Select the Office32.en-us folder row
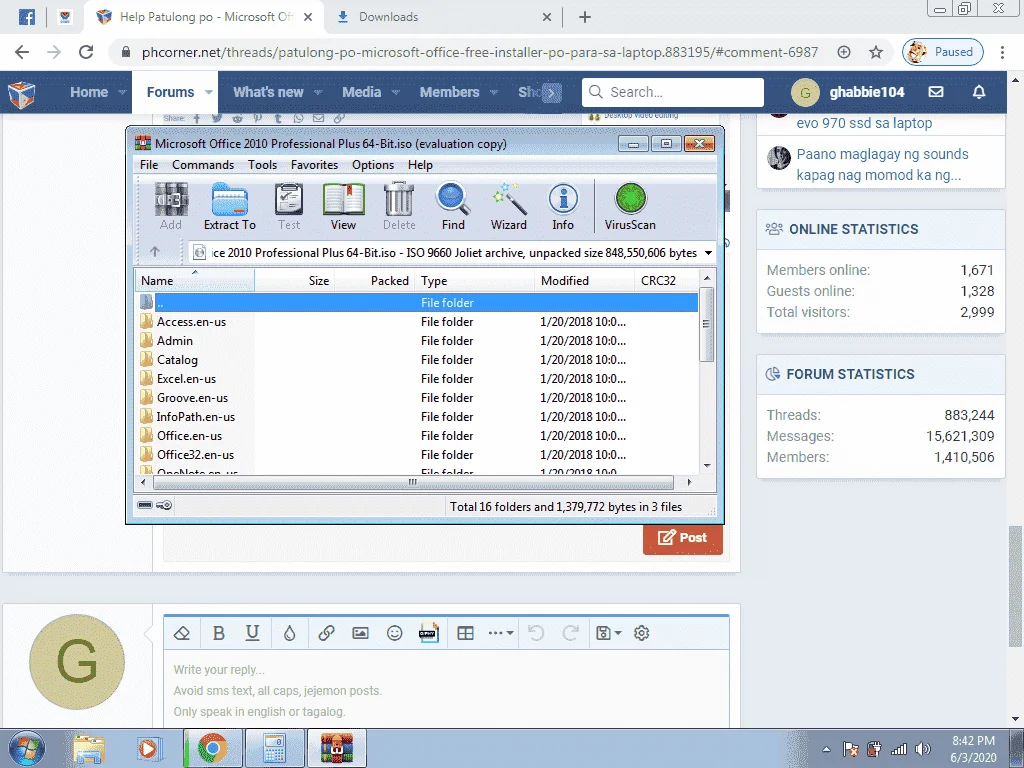This screenshot has height=768, width=1024. pyautogui.click(x=417, y=455)
